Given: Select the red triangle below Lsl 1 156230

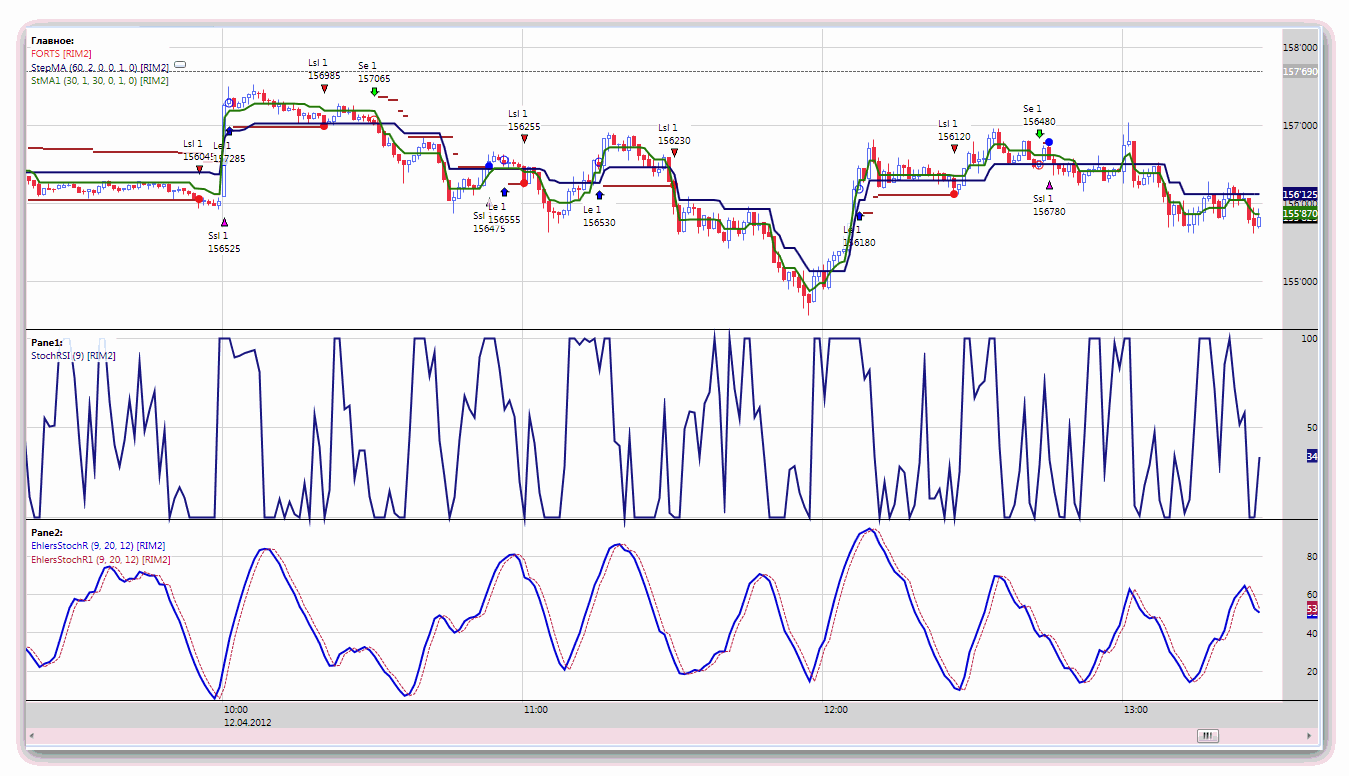Looking at the screenshot, I should coord(674,152).
